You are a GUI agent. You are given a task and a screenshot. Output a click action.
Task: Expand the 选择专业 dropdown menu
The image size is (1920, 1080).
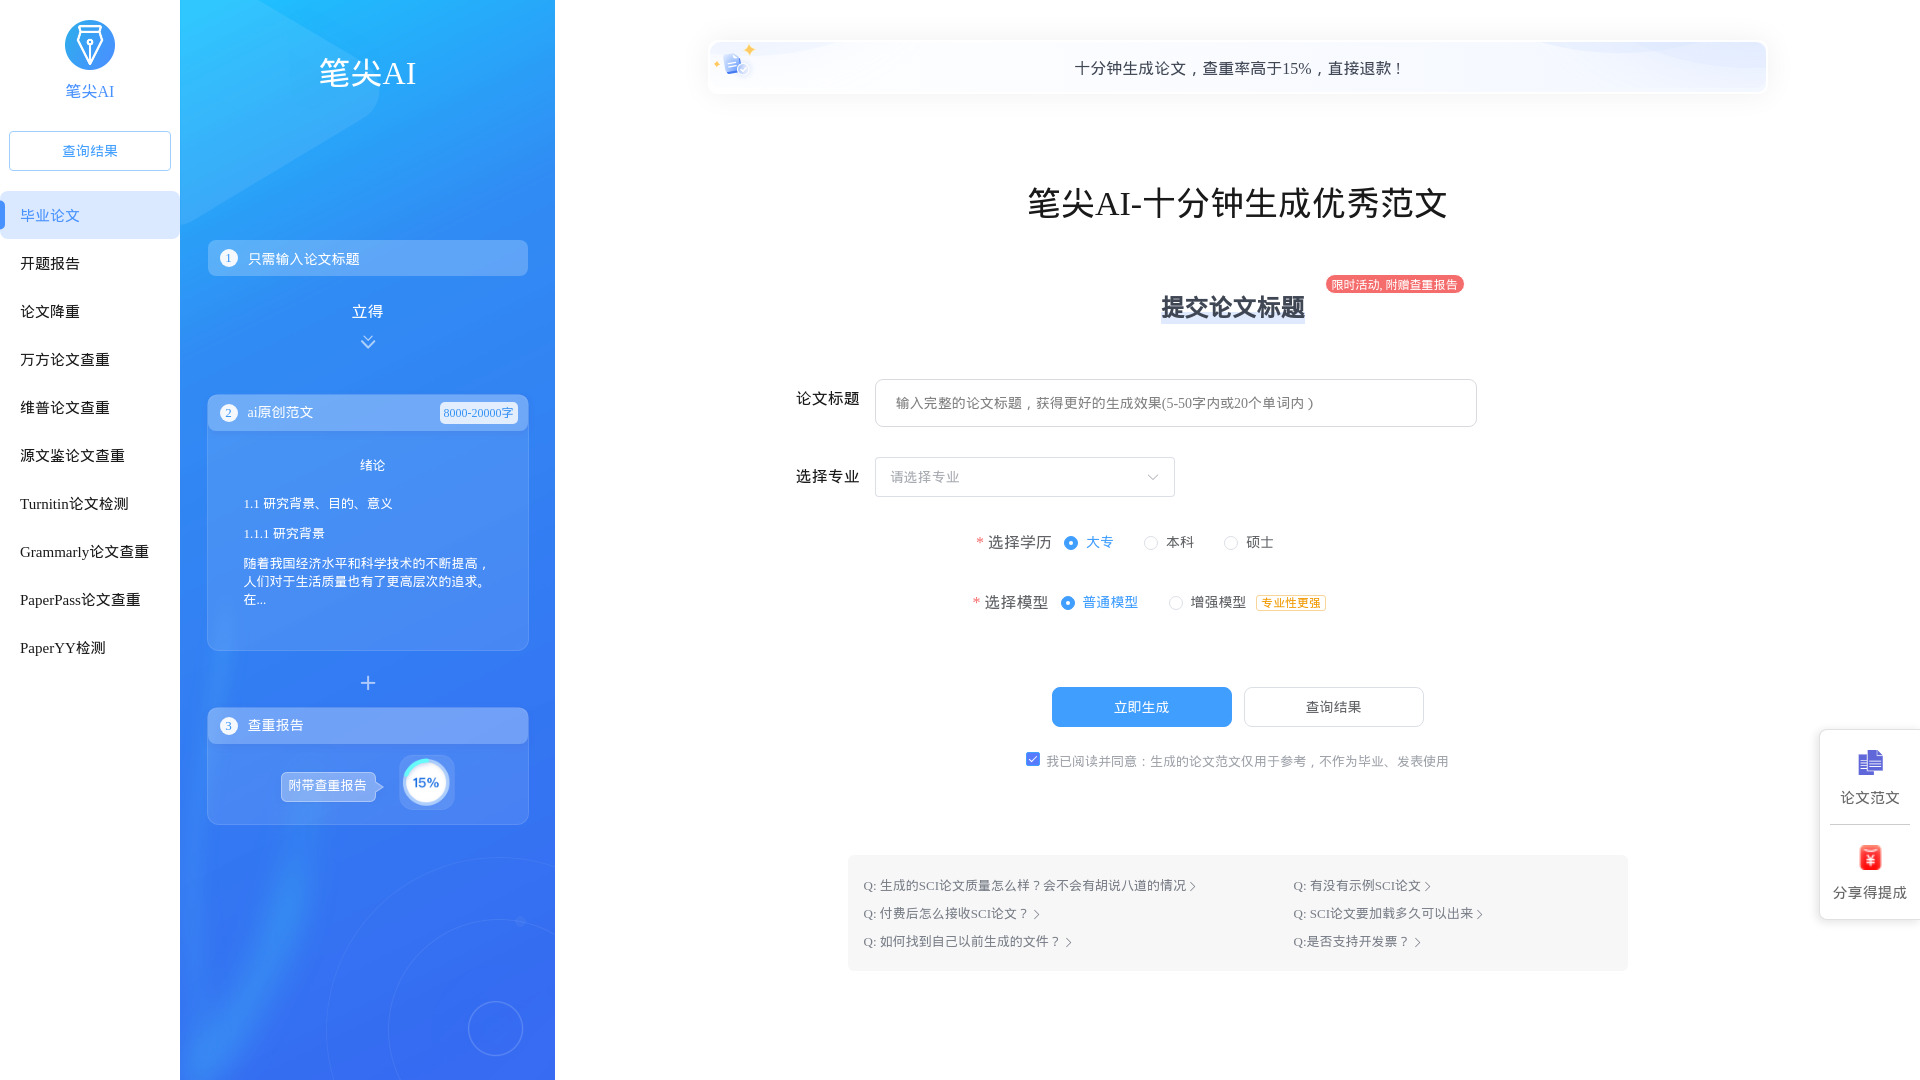(x=1022, y=476)
